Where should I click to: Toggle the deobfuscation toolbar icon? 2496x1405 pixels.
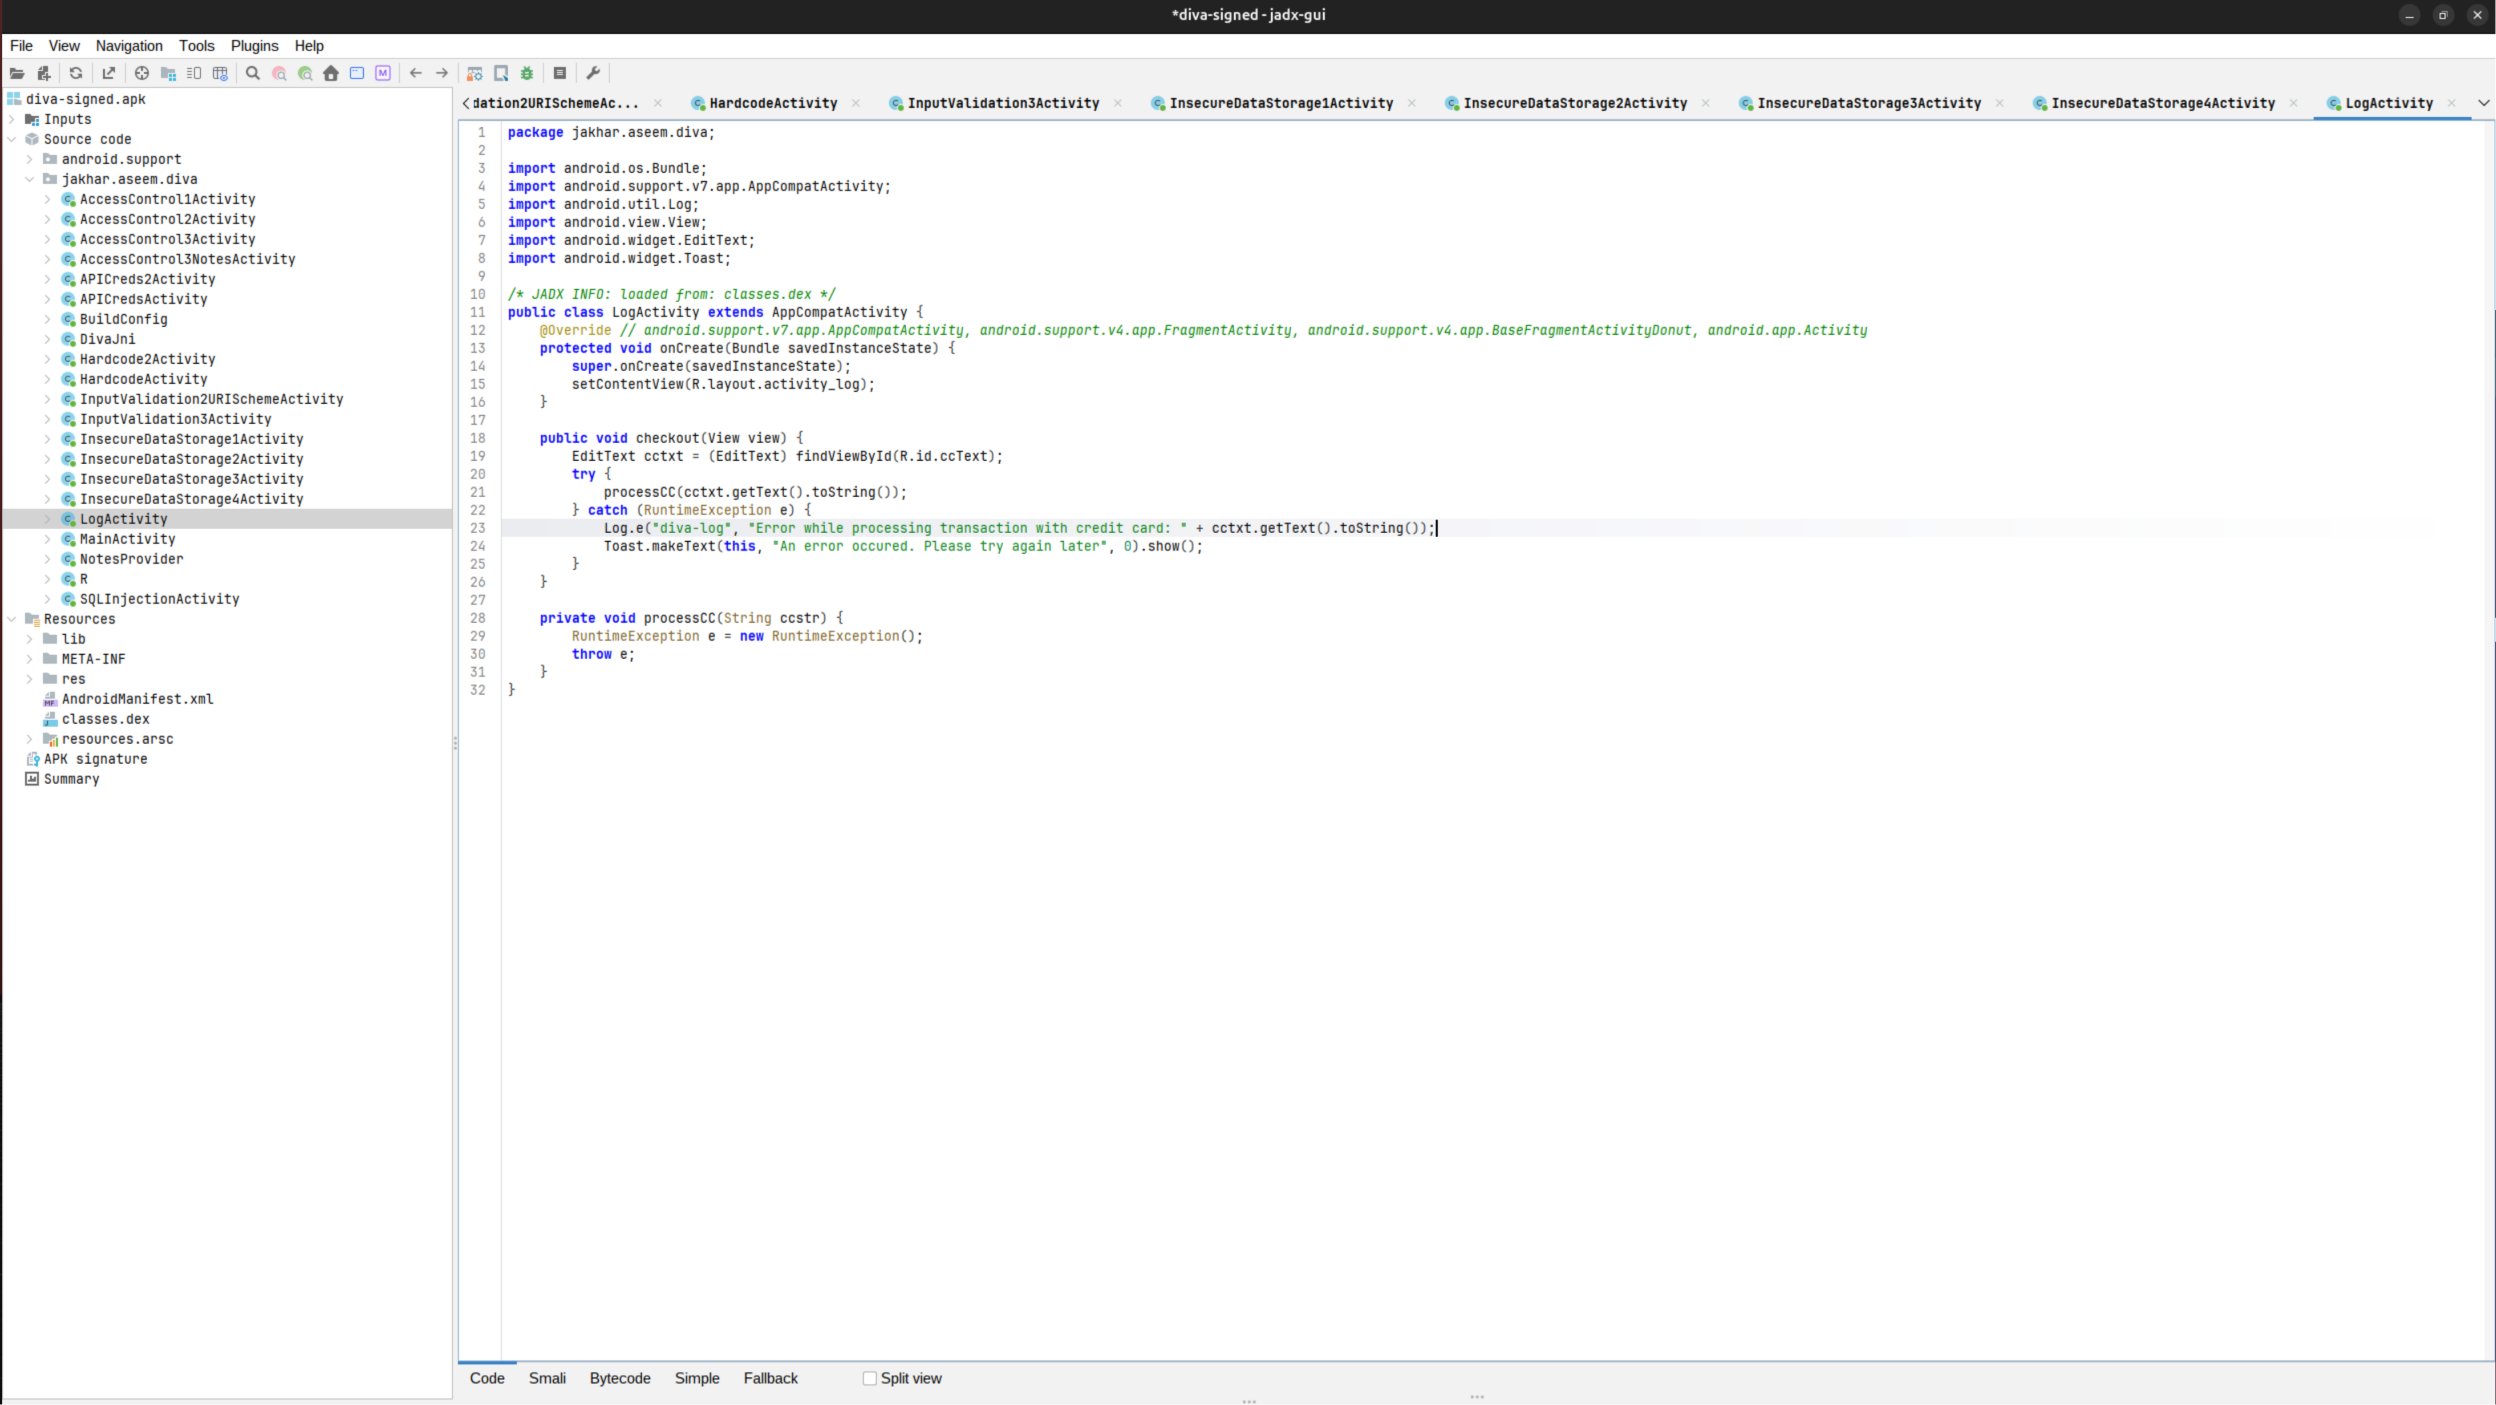(475, 73)
